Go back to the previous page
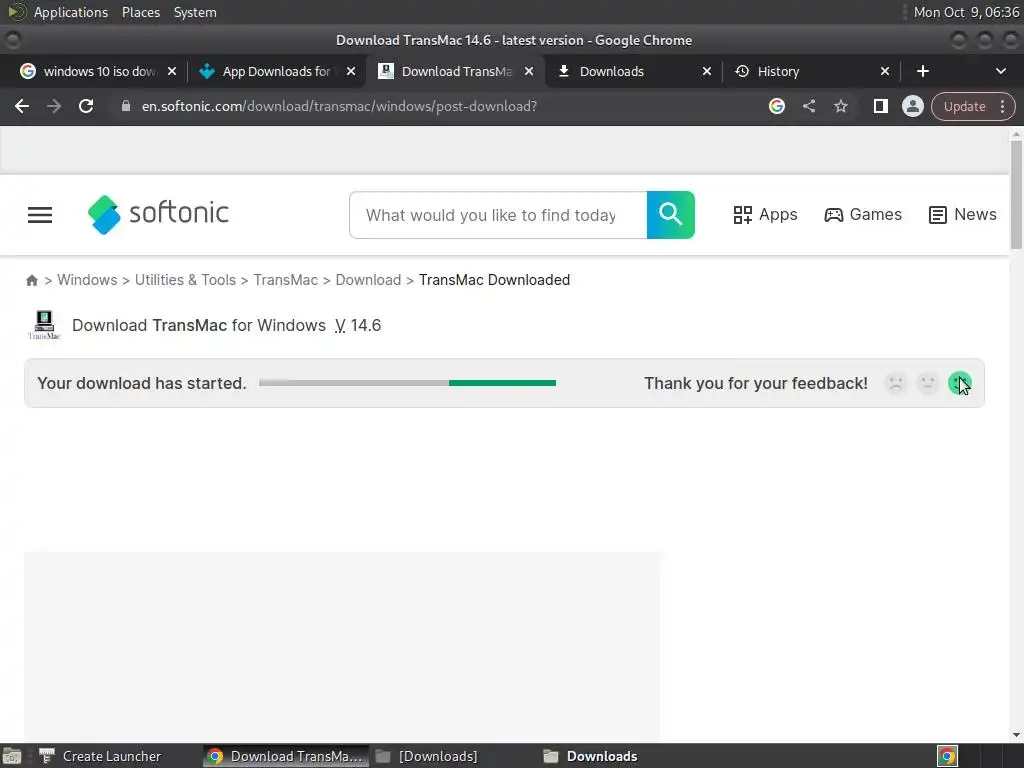Image resolution: width=1024 pixels, height=768 pixels. 22,106
